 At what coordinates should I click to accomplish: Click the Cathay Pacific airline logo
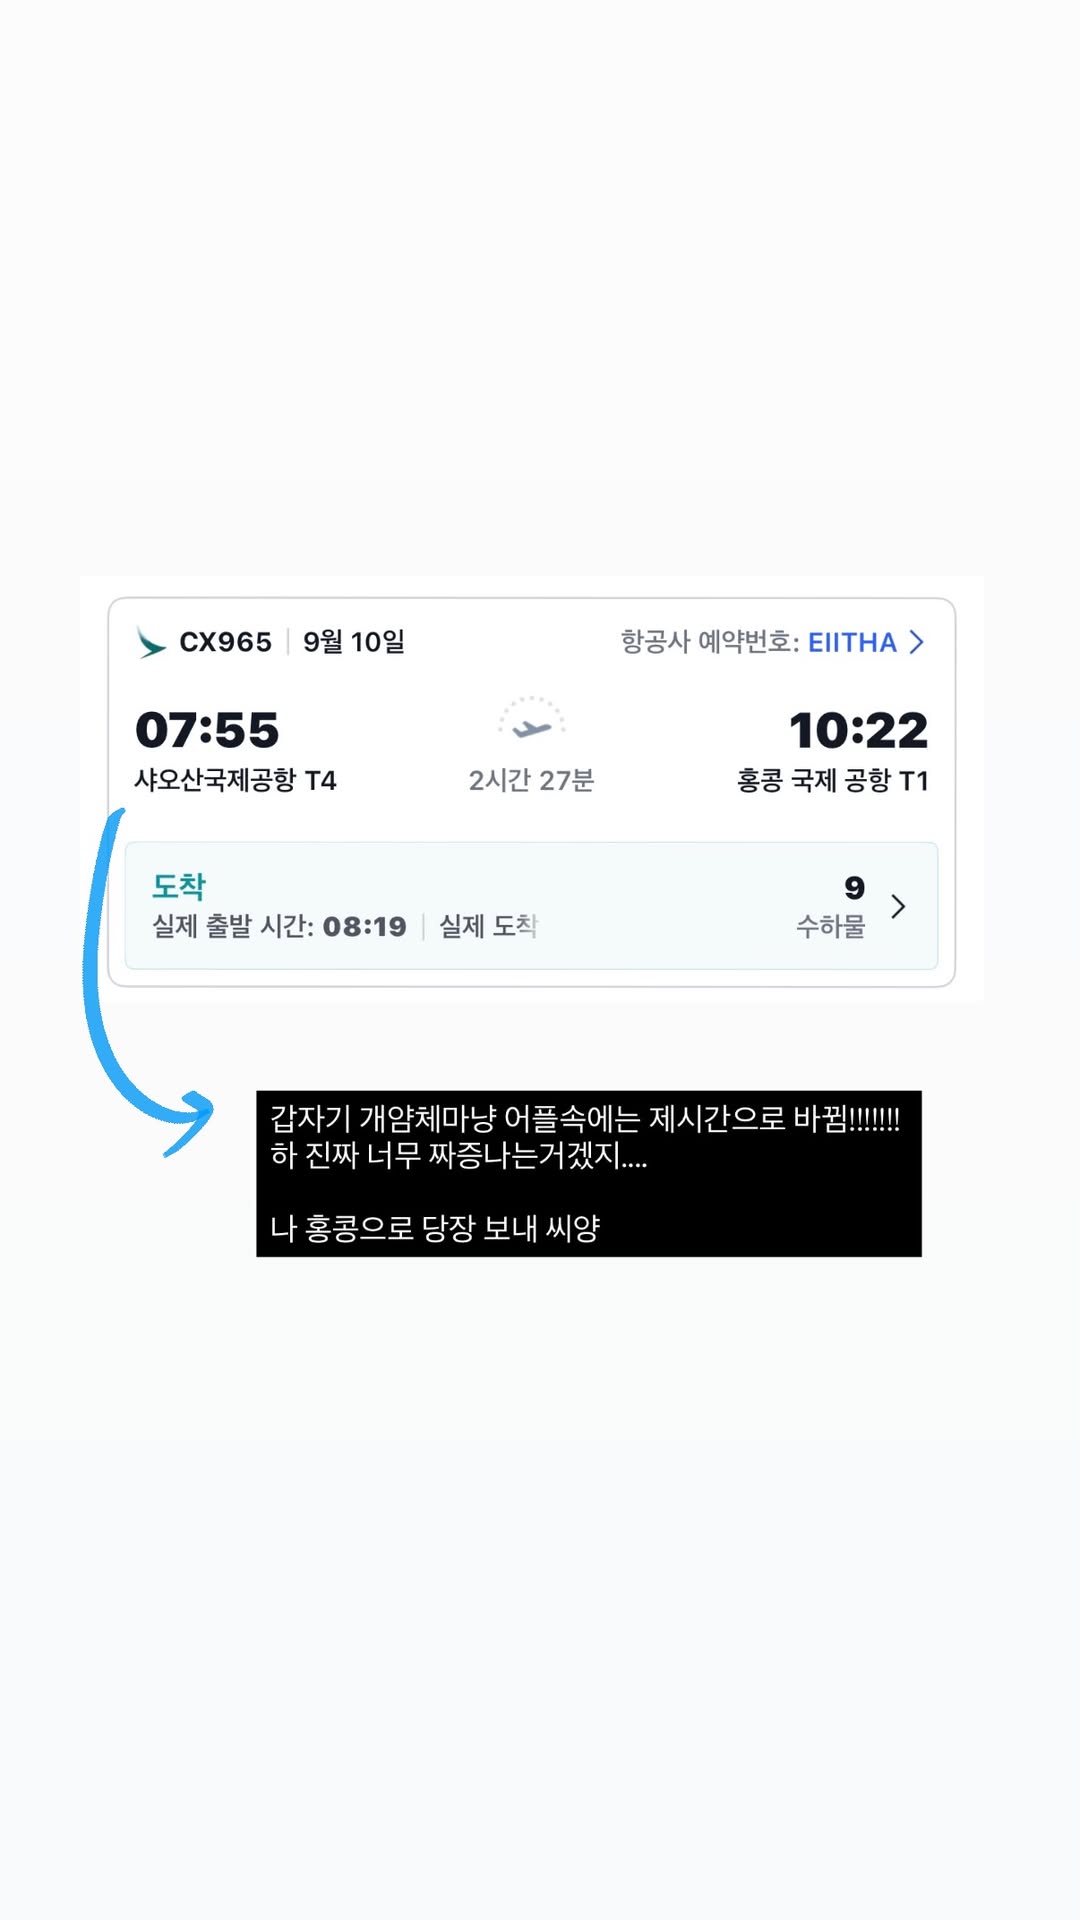tap(151, 643)
